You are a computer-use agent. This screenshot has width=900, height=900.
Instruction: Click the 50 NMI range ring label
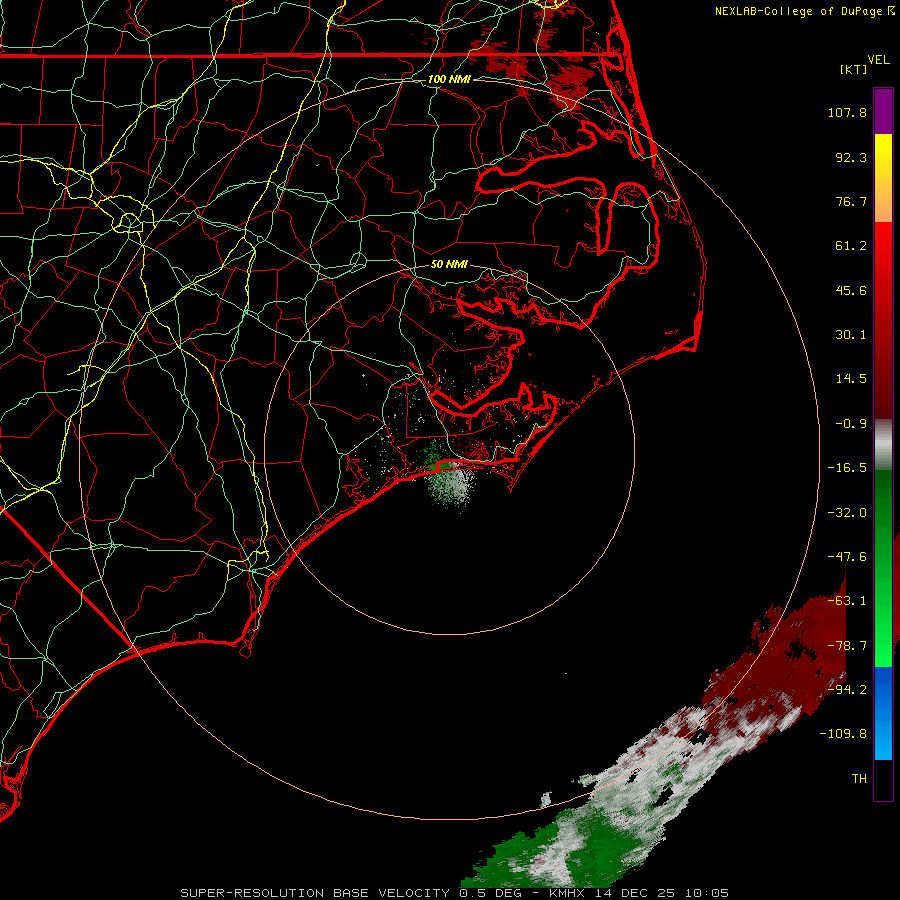[x=449, y=264]
